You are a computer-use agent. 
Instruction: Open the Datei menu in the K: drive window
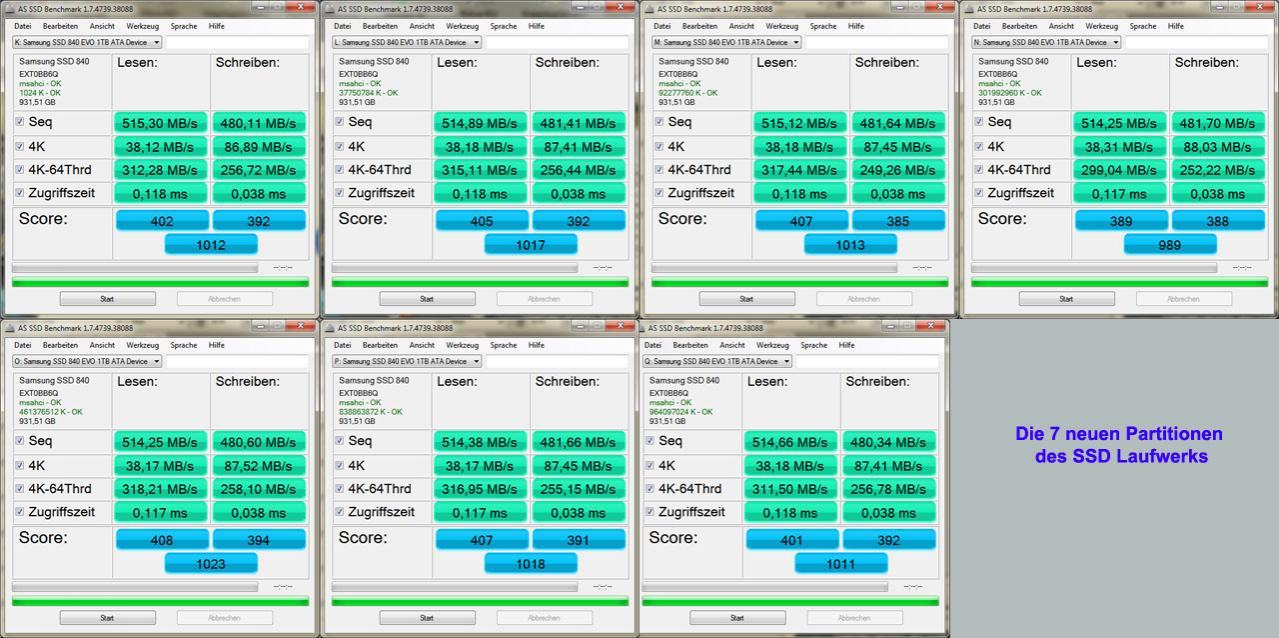22,26
